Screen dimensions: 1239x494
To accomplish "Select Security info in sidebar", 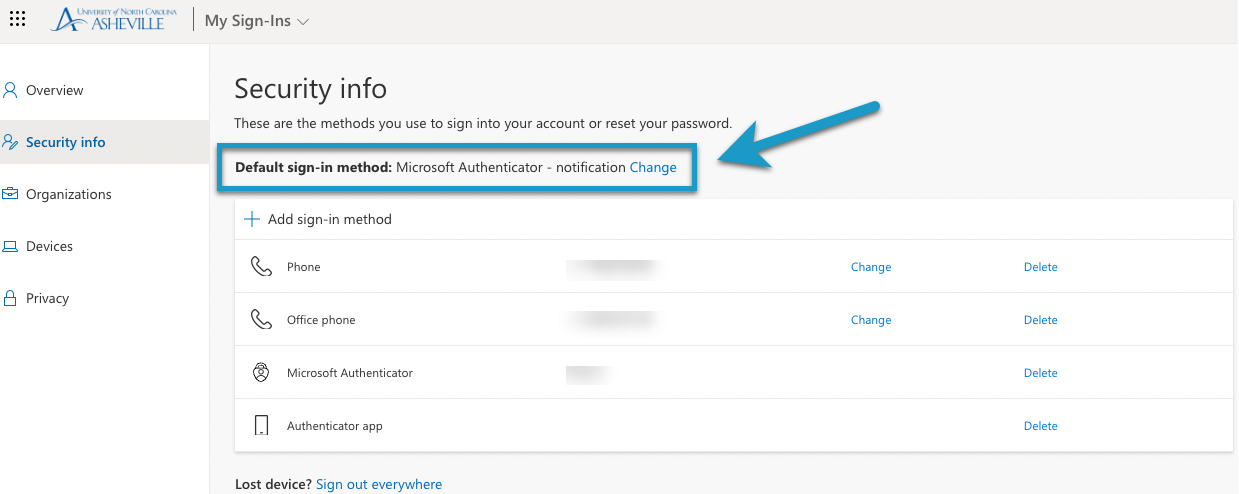I will point(65,142).
